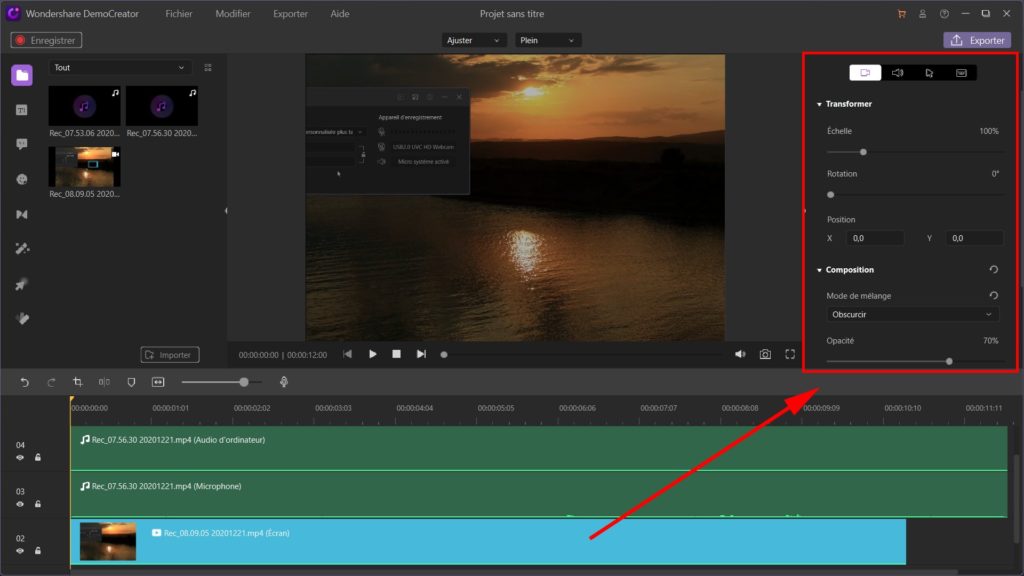The height and width of the screenshot is (576, 1024).
Task: Open the bottom sidebar panel icon
Action: point(22,319)
